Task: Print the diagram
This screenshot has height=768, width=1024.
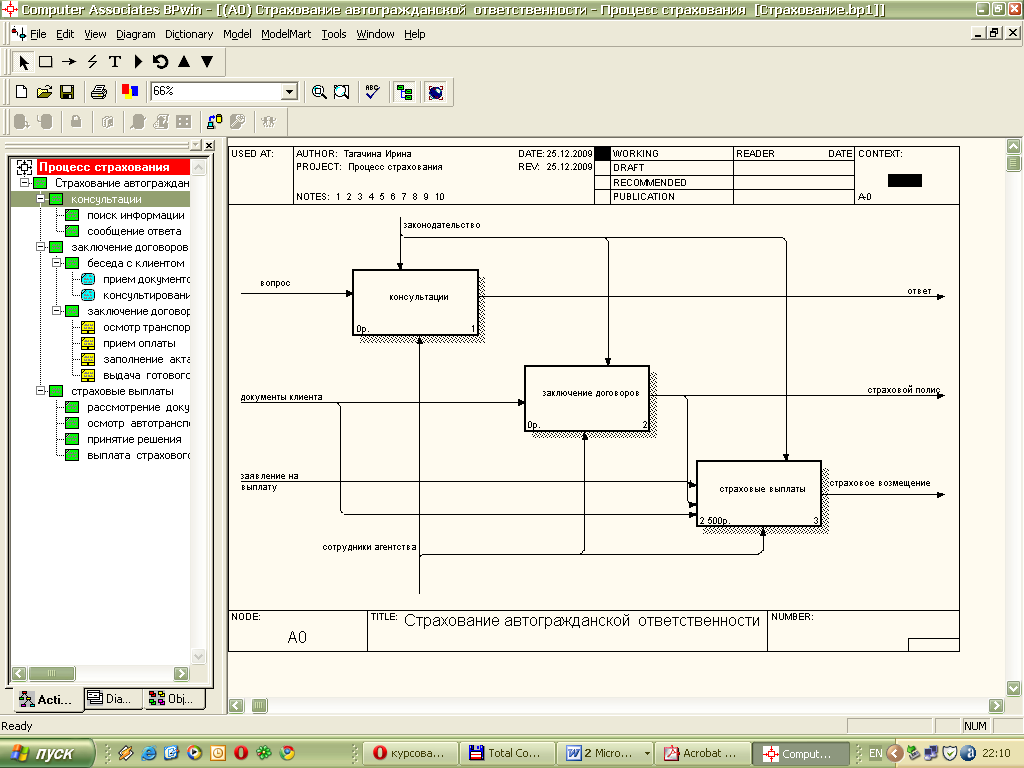Action: pyautogui.click(x=99, y=92)
